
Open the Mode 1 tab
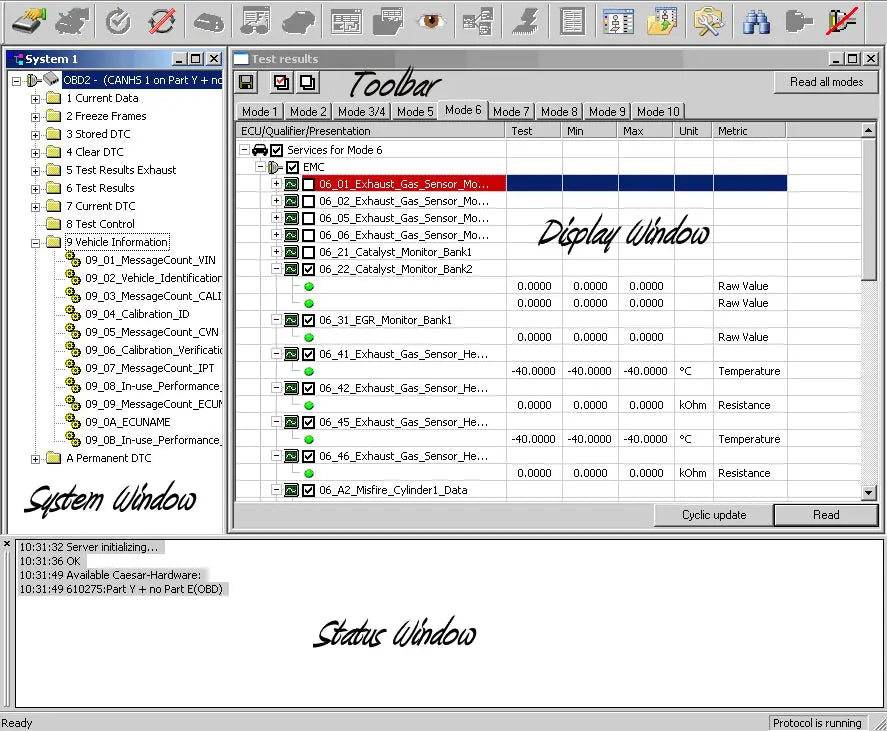(x=259, y=111)
